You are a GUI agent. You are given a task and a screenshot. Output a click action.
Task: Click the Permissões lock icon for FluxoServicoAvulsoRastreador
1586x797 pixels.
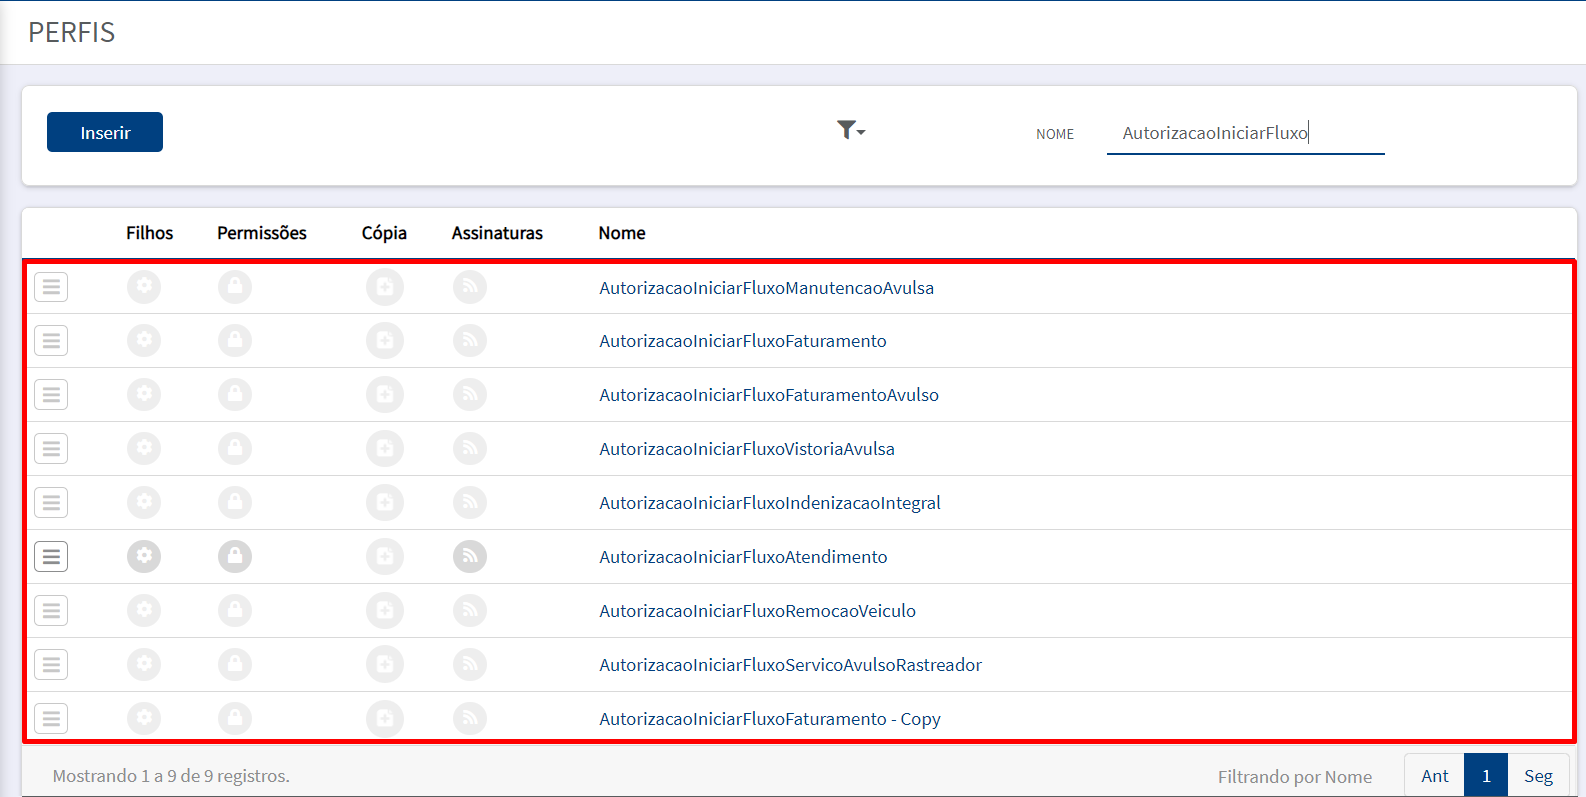[235, 665]
